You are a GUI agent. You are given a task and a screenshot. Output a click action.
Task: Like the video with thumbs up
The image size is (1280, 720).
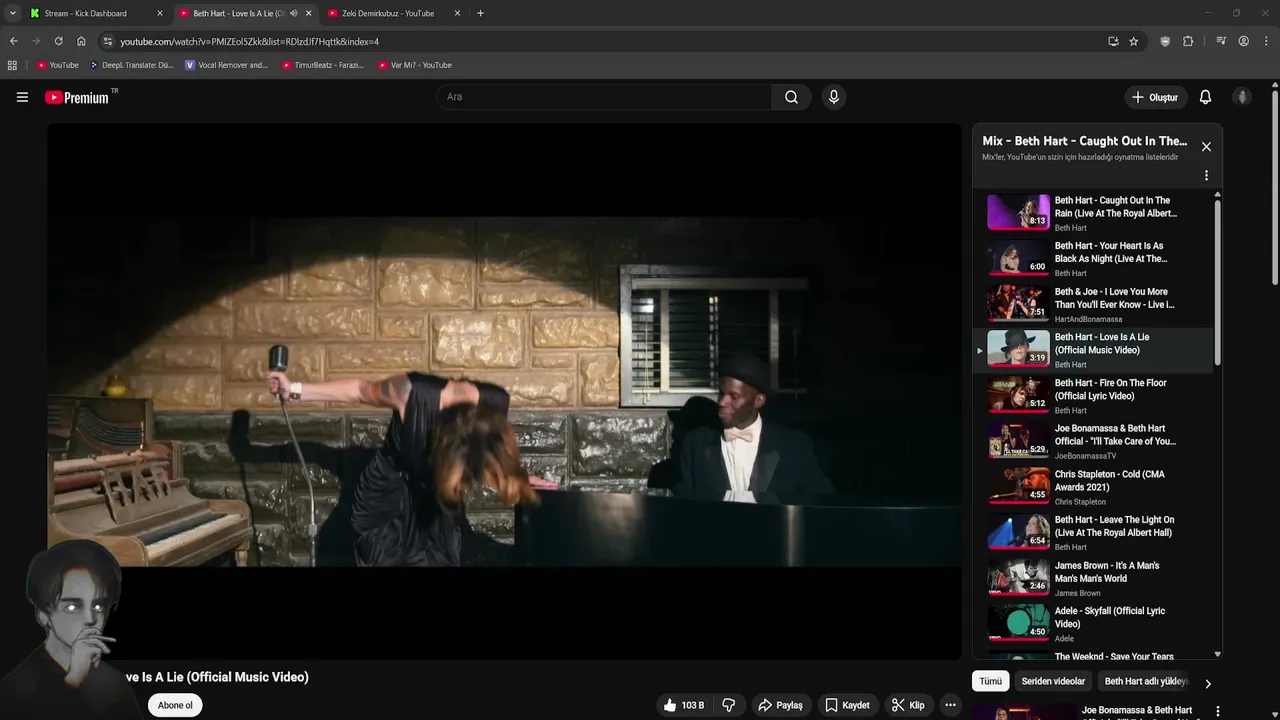click(684, 705)
